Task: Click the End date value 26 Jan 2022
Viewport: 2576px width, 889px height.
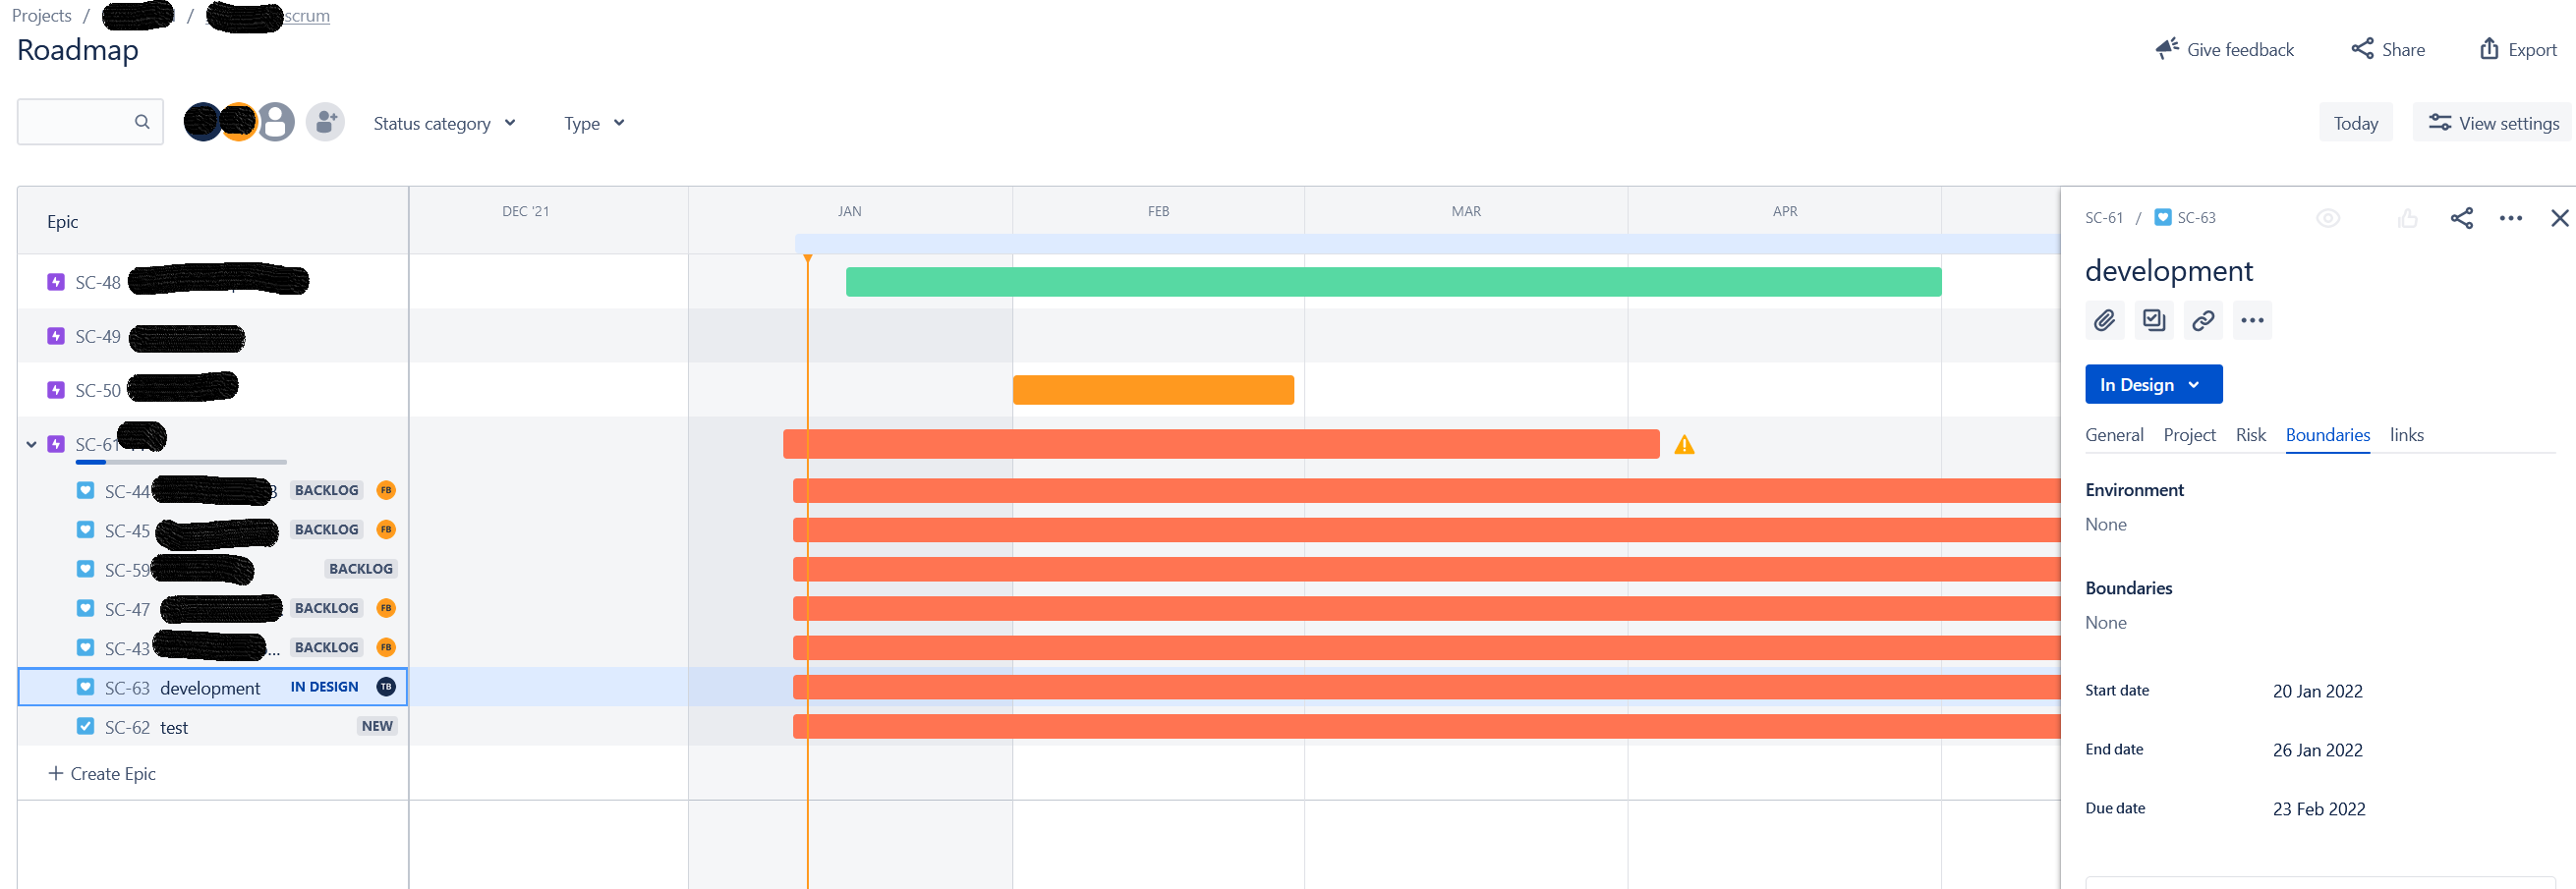Action: click(x=2317, y=750)
